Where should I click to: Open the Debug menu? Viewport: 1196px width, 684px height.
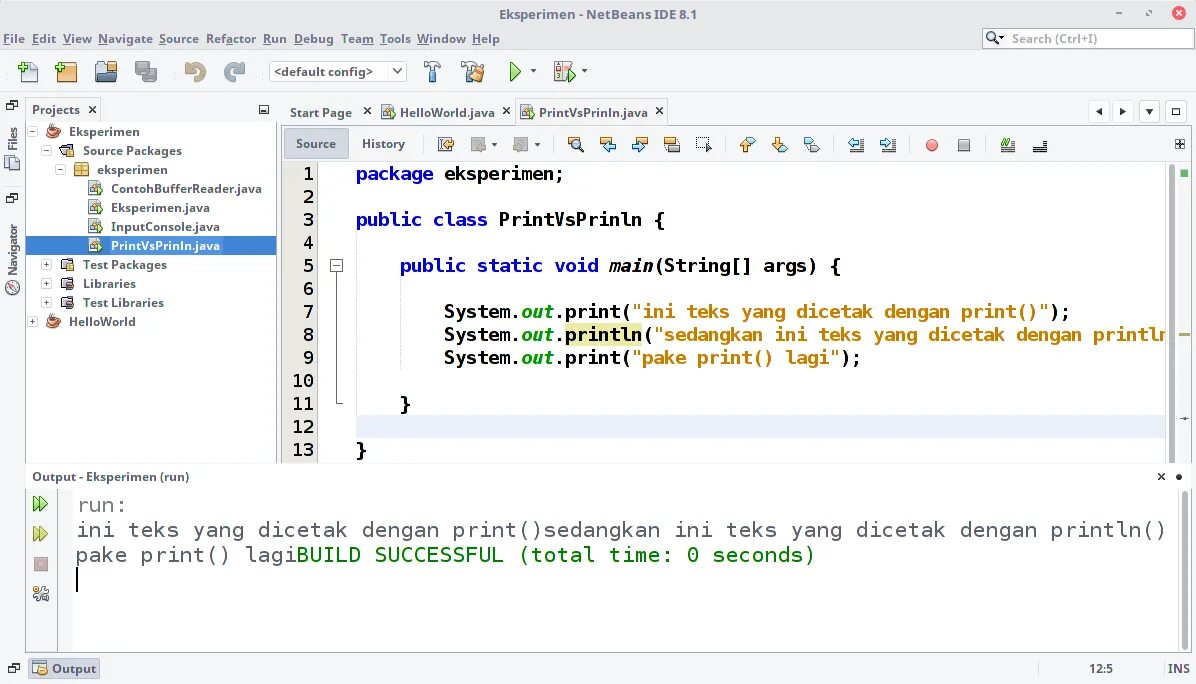point(313,38)
